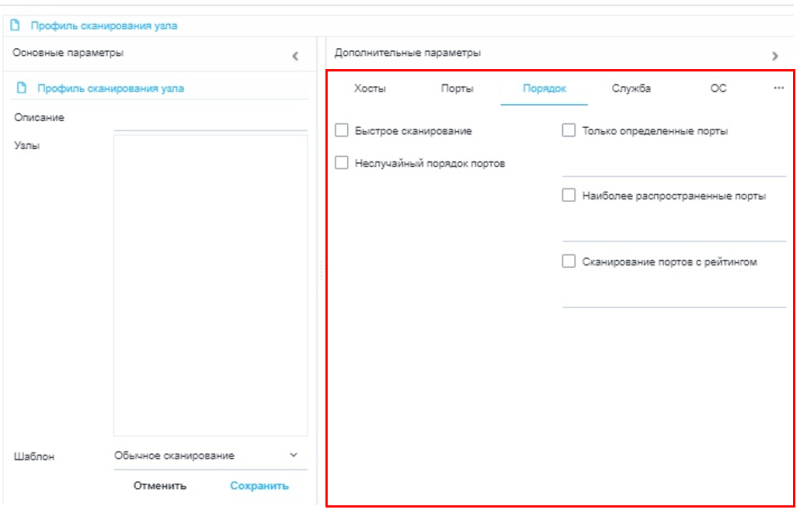
Task: Open the Порты tab
Action: point(457,89)
